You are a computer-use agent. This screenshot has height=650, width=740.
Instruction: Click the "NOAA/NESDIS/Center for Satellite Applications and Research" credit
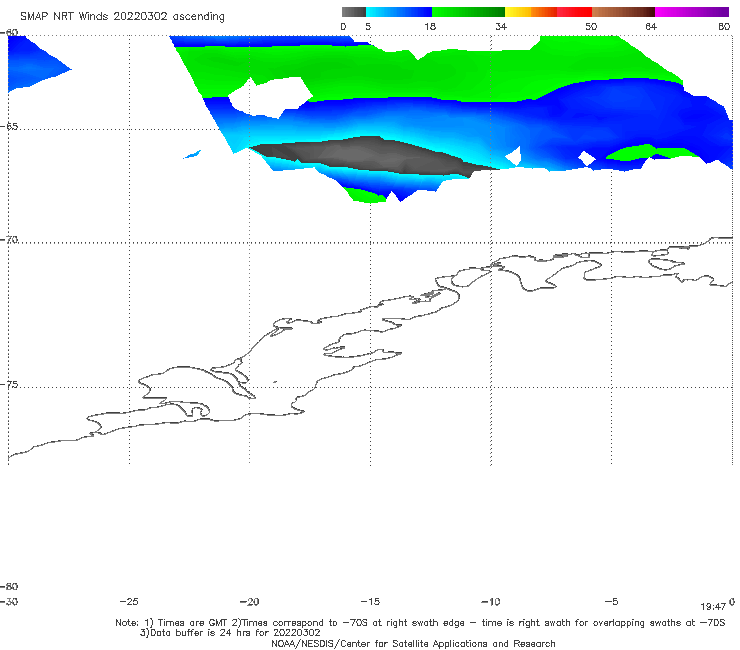pos(413,643)
